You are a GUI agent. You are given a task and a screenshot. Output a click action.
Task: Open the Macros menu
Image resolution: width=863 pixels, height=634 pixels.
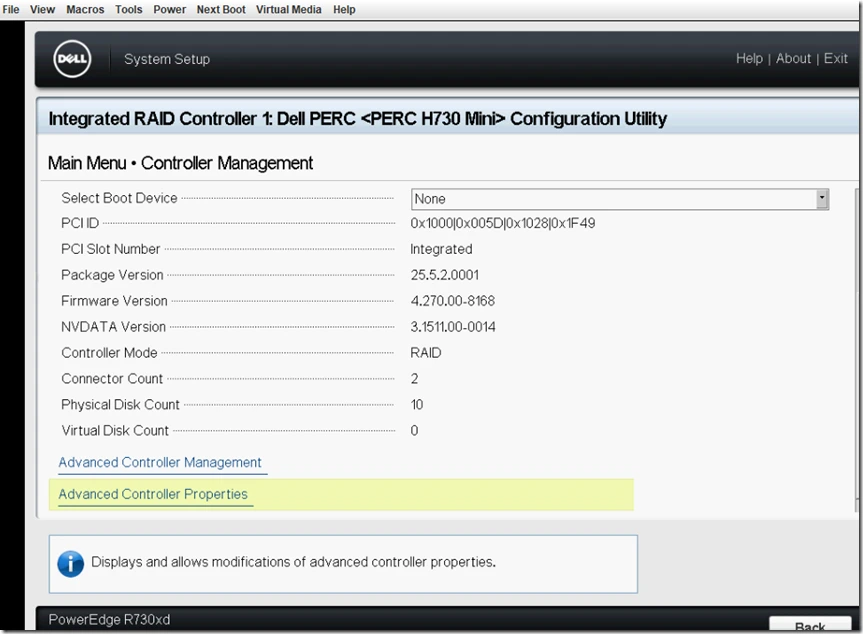[x=85, y=9]
